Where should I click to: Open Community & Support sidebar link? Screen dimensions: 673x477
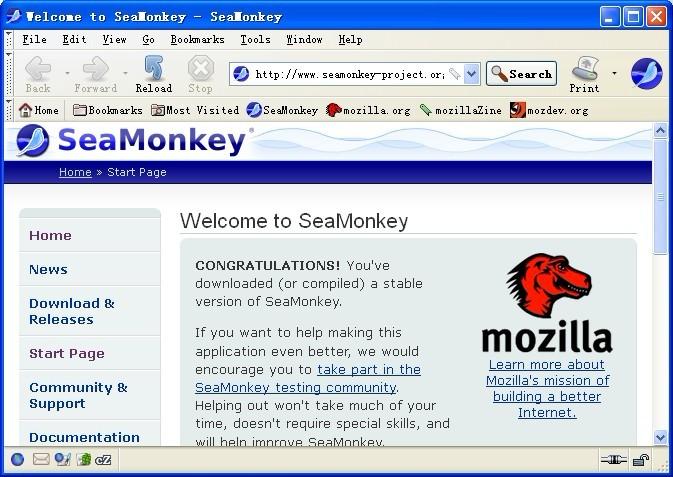(79, 395)
